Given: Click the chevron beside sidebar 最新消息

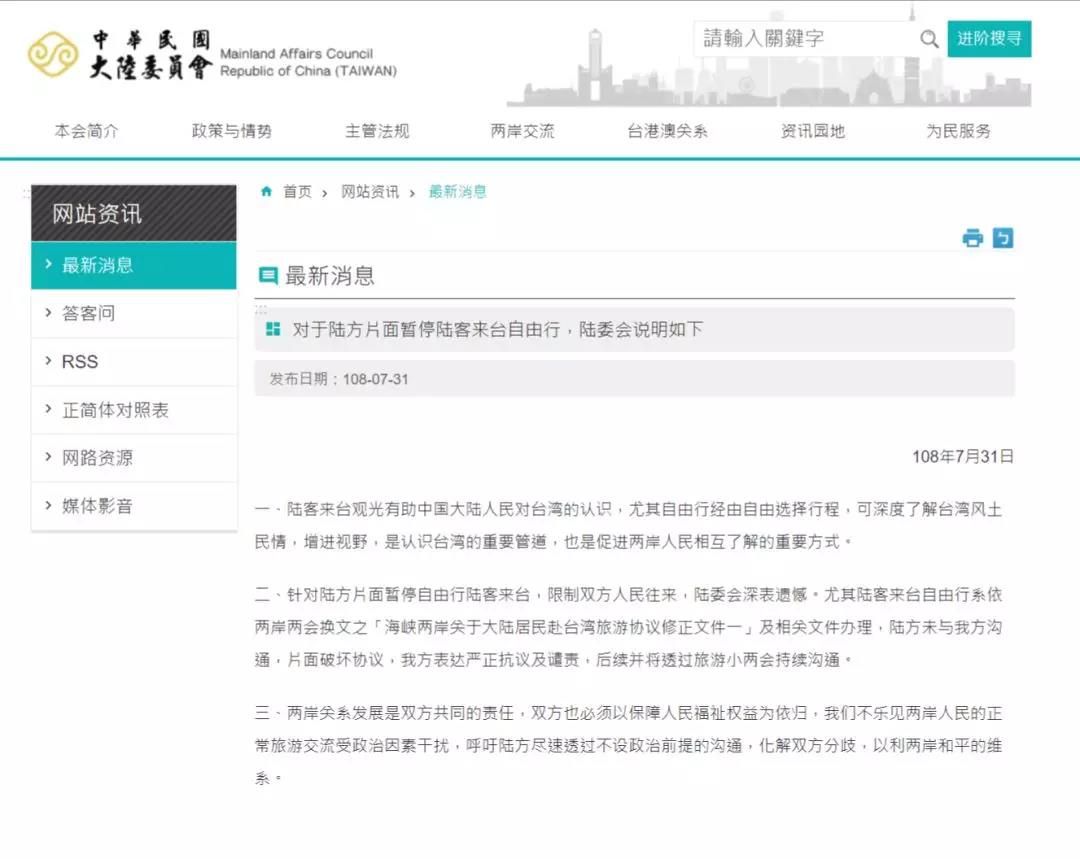Looking at the screenshot, I should [48, 264].
